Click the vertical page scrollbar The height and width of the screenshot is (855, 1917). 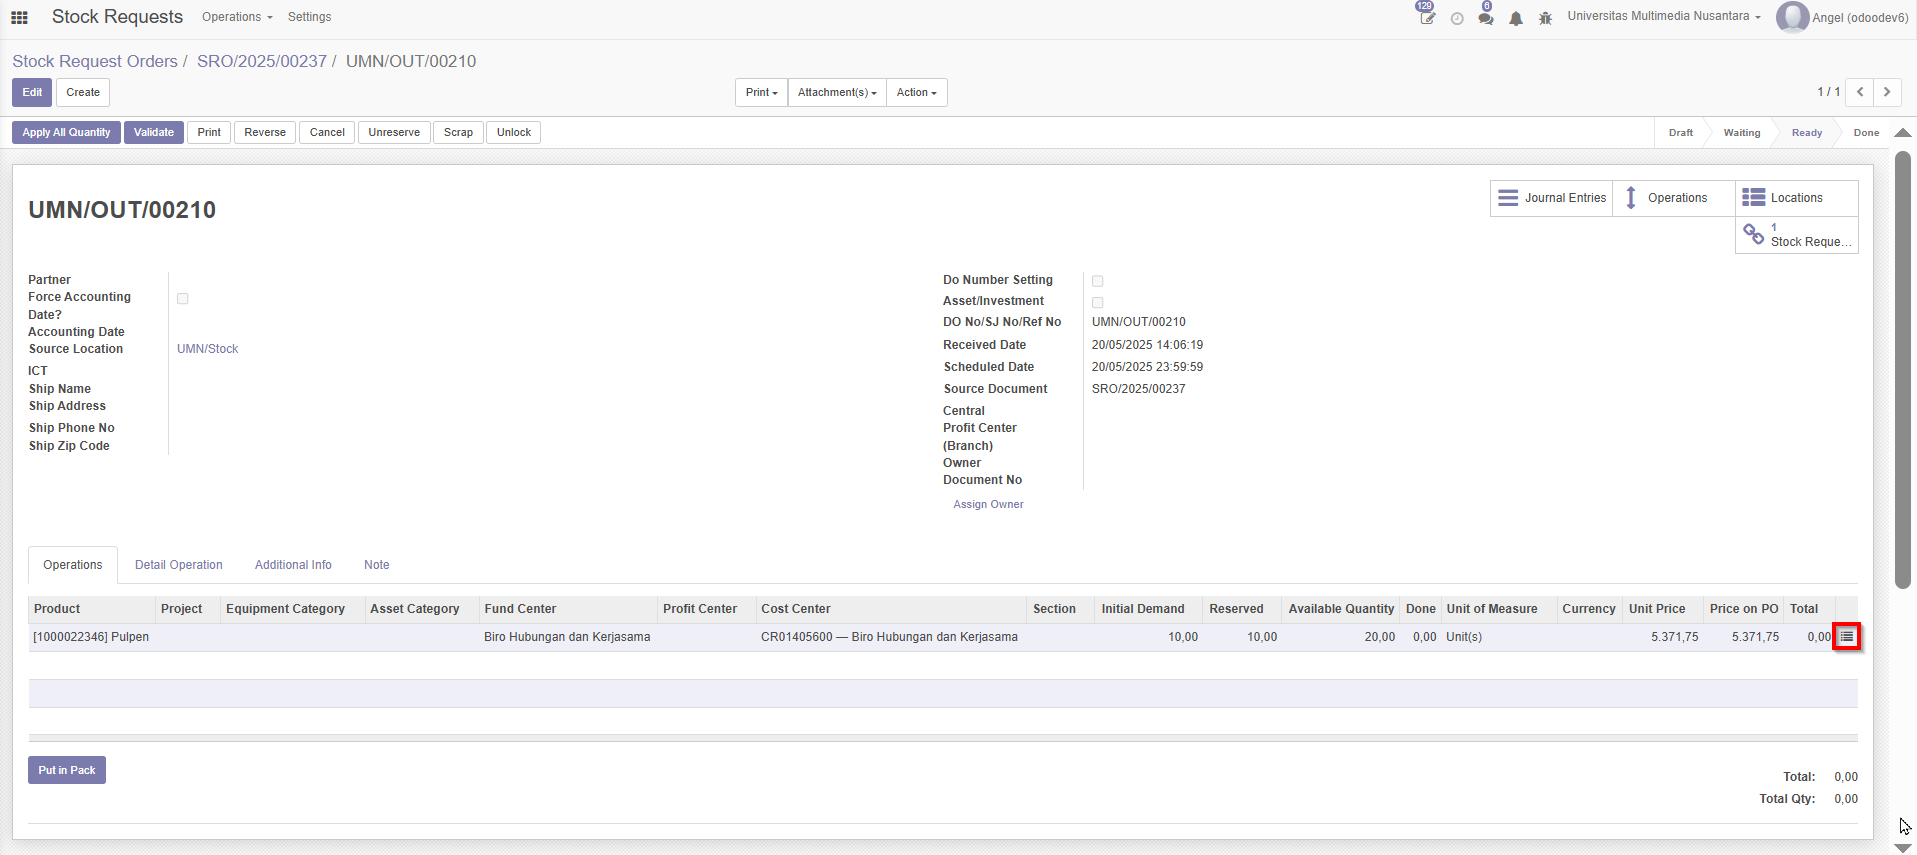[1903, 370]
